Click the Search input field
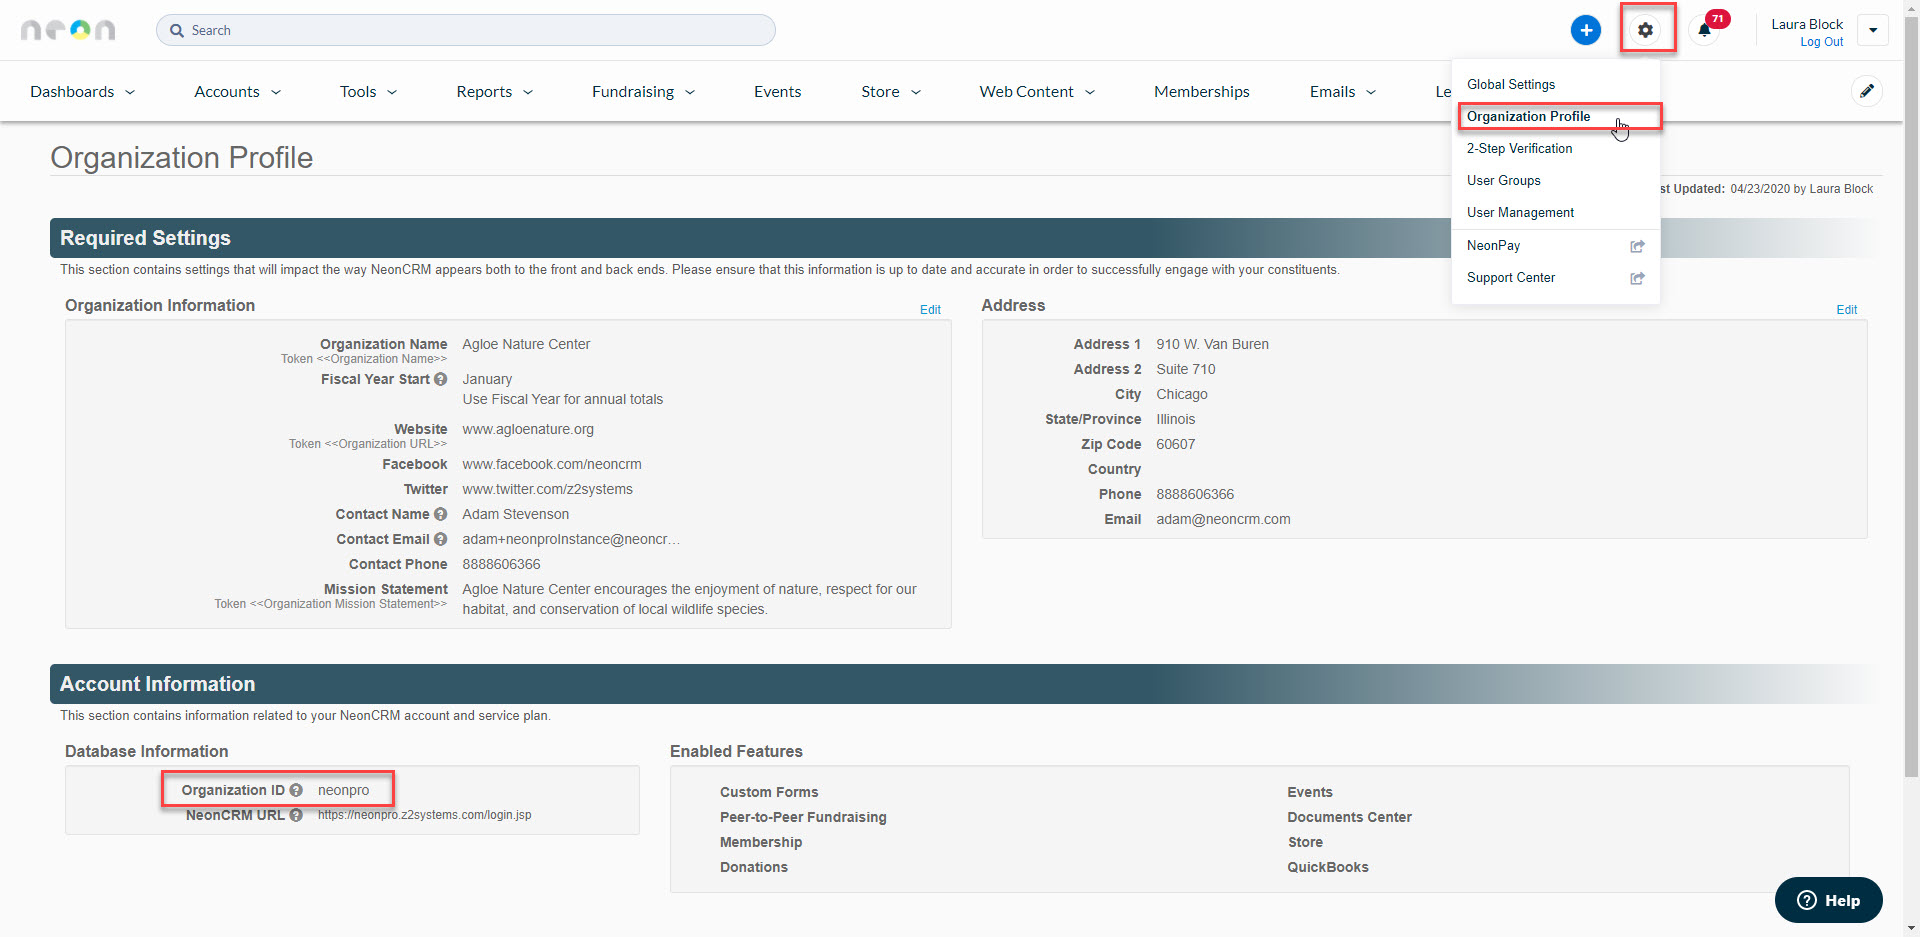 point(465,30)
